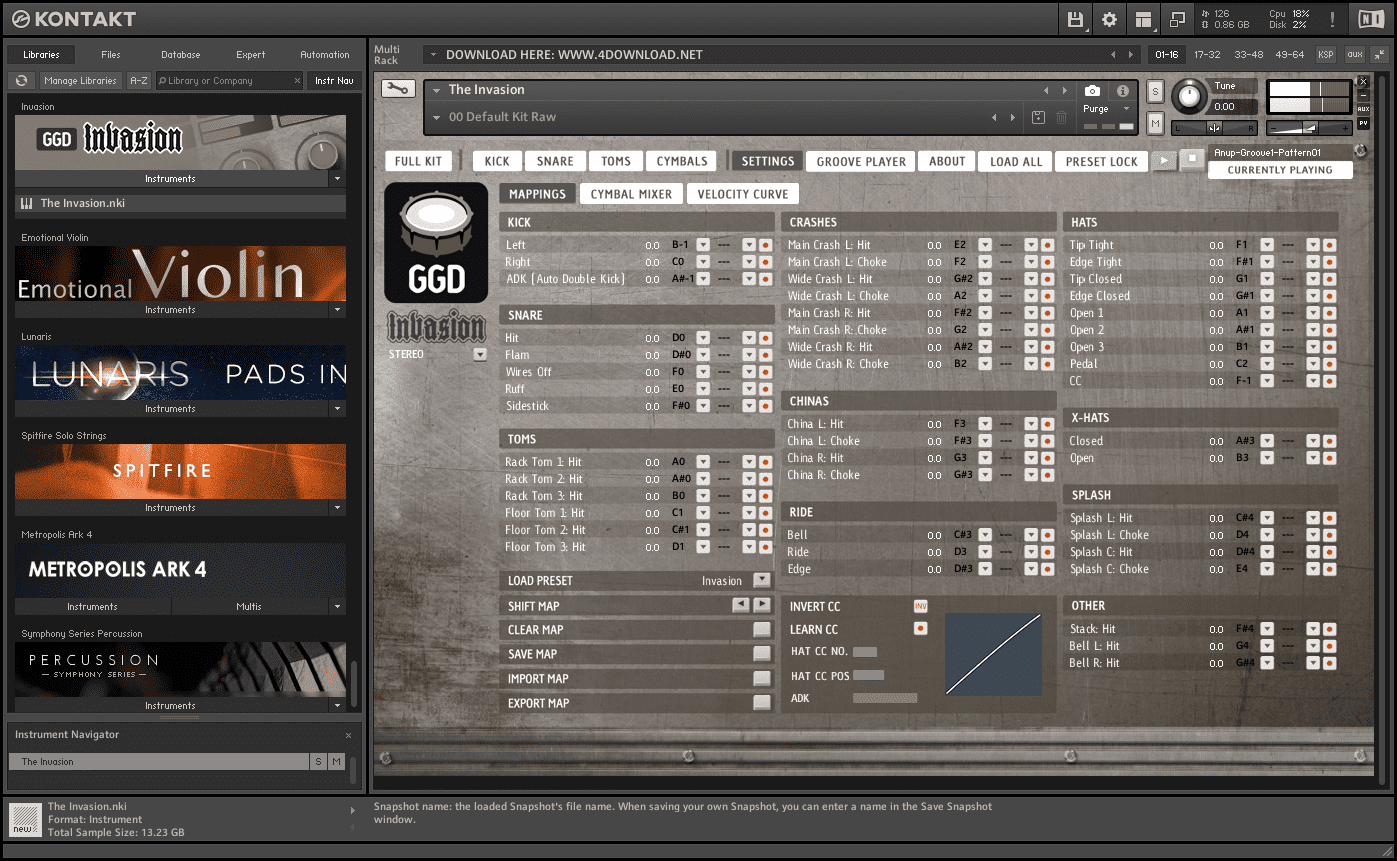Screen dimensions: 1397x861
Task: Go to previous instrument with left arrow
Action: click(x=1046, y=90)
